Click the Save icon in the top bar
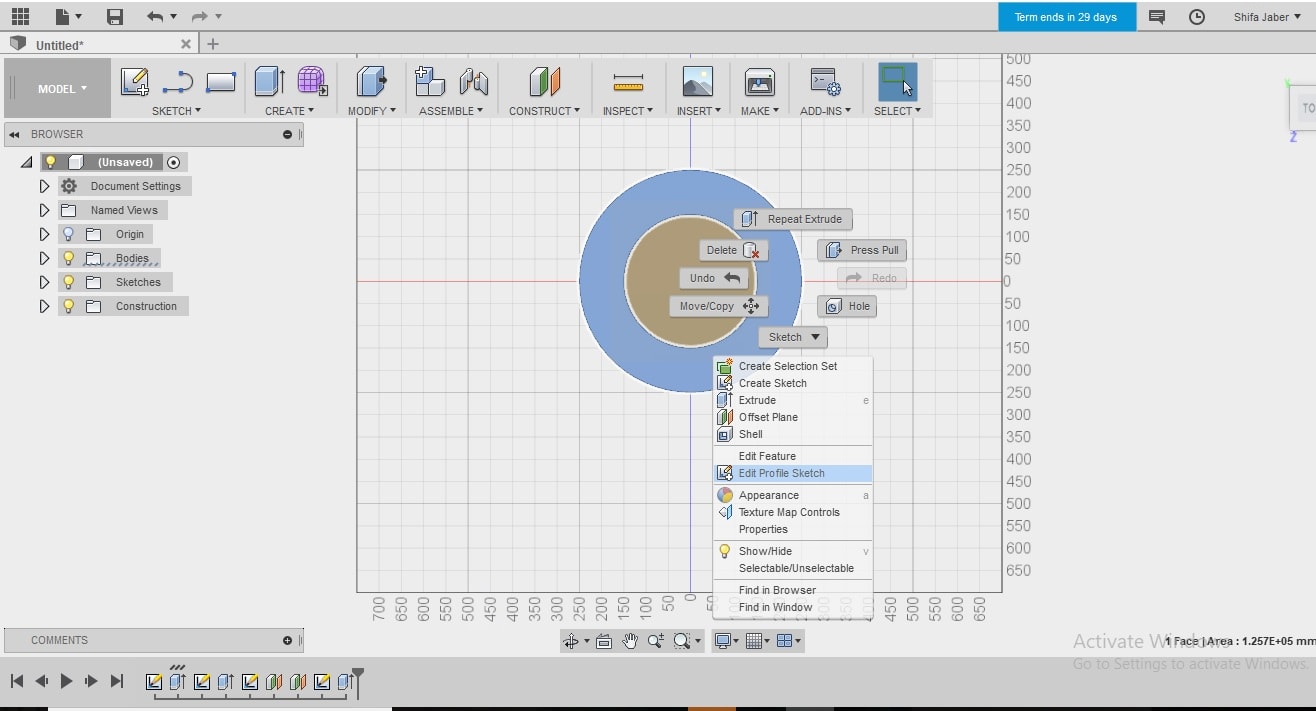Viewport: 1316px width, 711px height. (115, 16)
